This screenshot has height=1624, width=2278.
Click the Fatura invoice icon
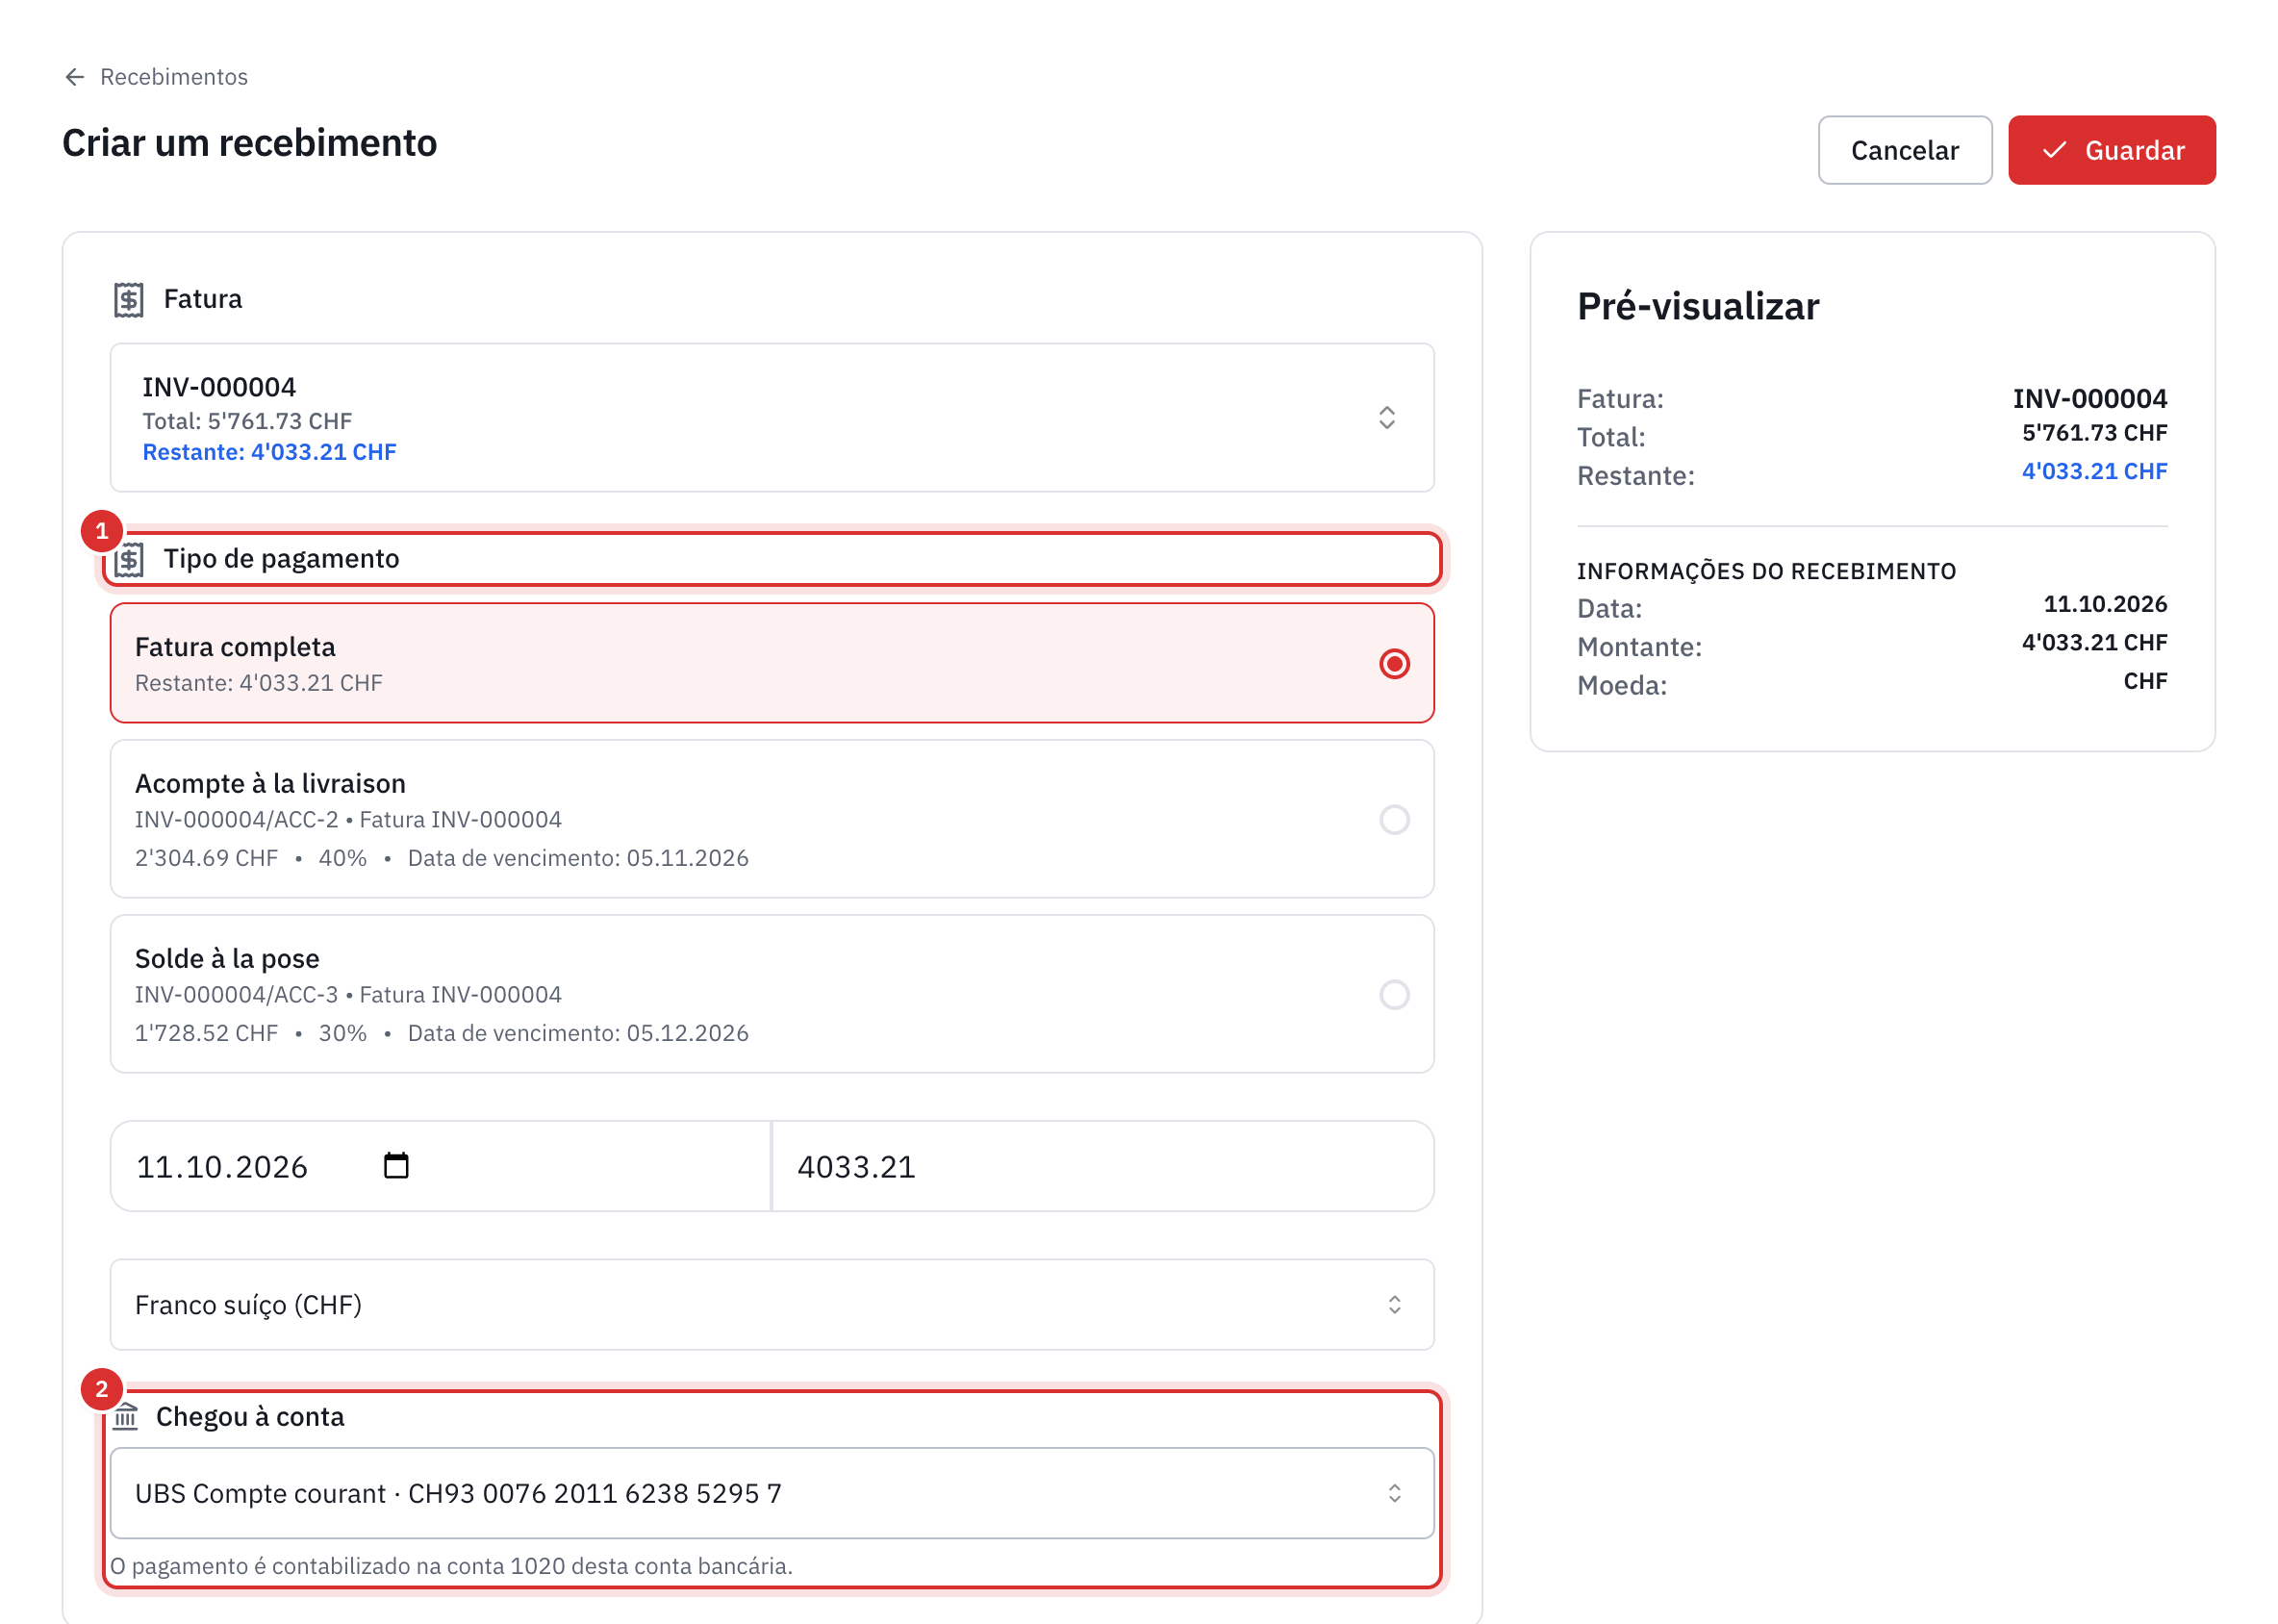click(129, 299)
